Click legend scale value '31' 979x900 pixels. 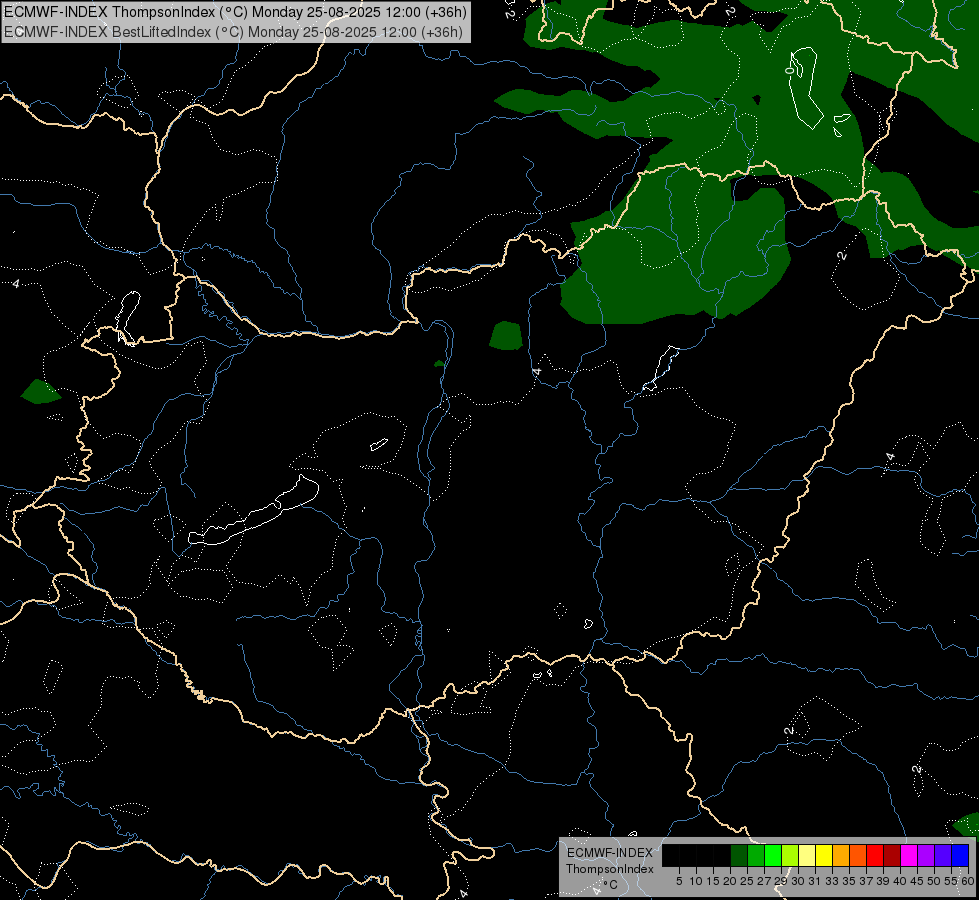(815, 881)
